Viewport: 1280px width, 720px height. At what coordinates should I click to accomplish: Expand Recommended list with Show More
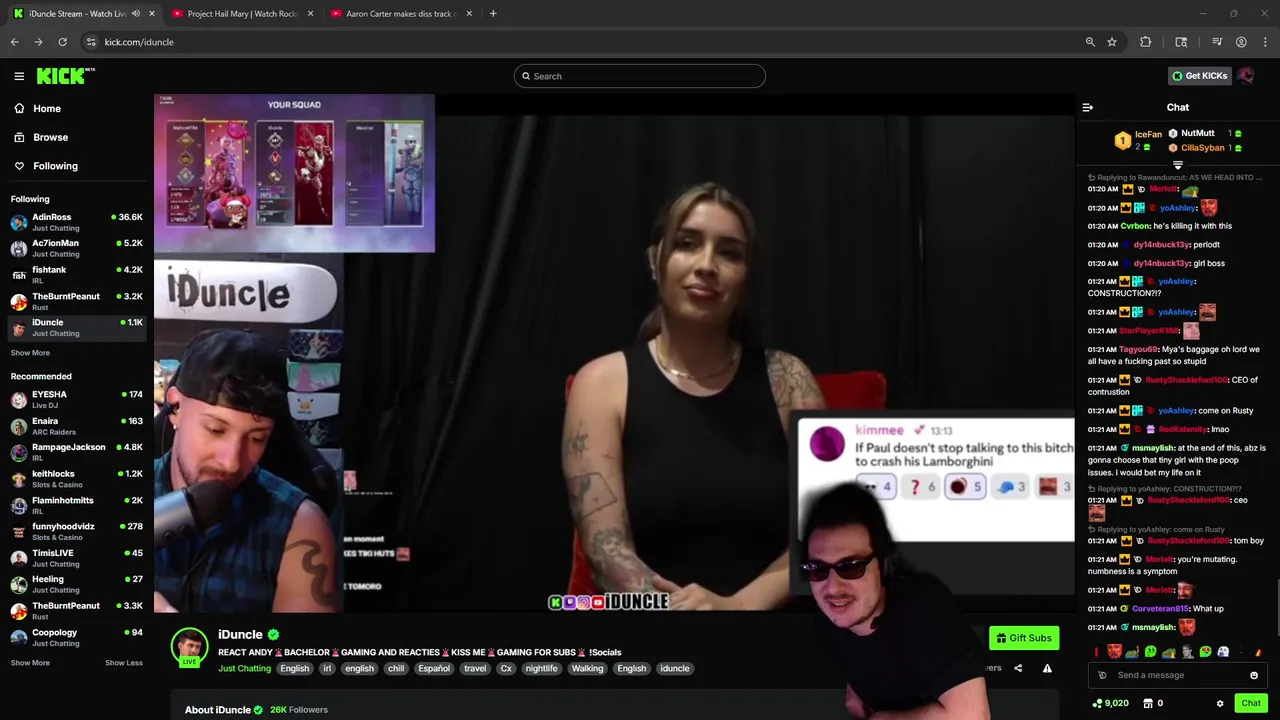click(x=30, y=662)
